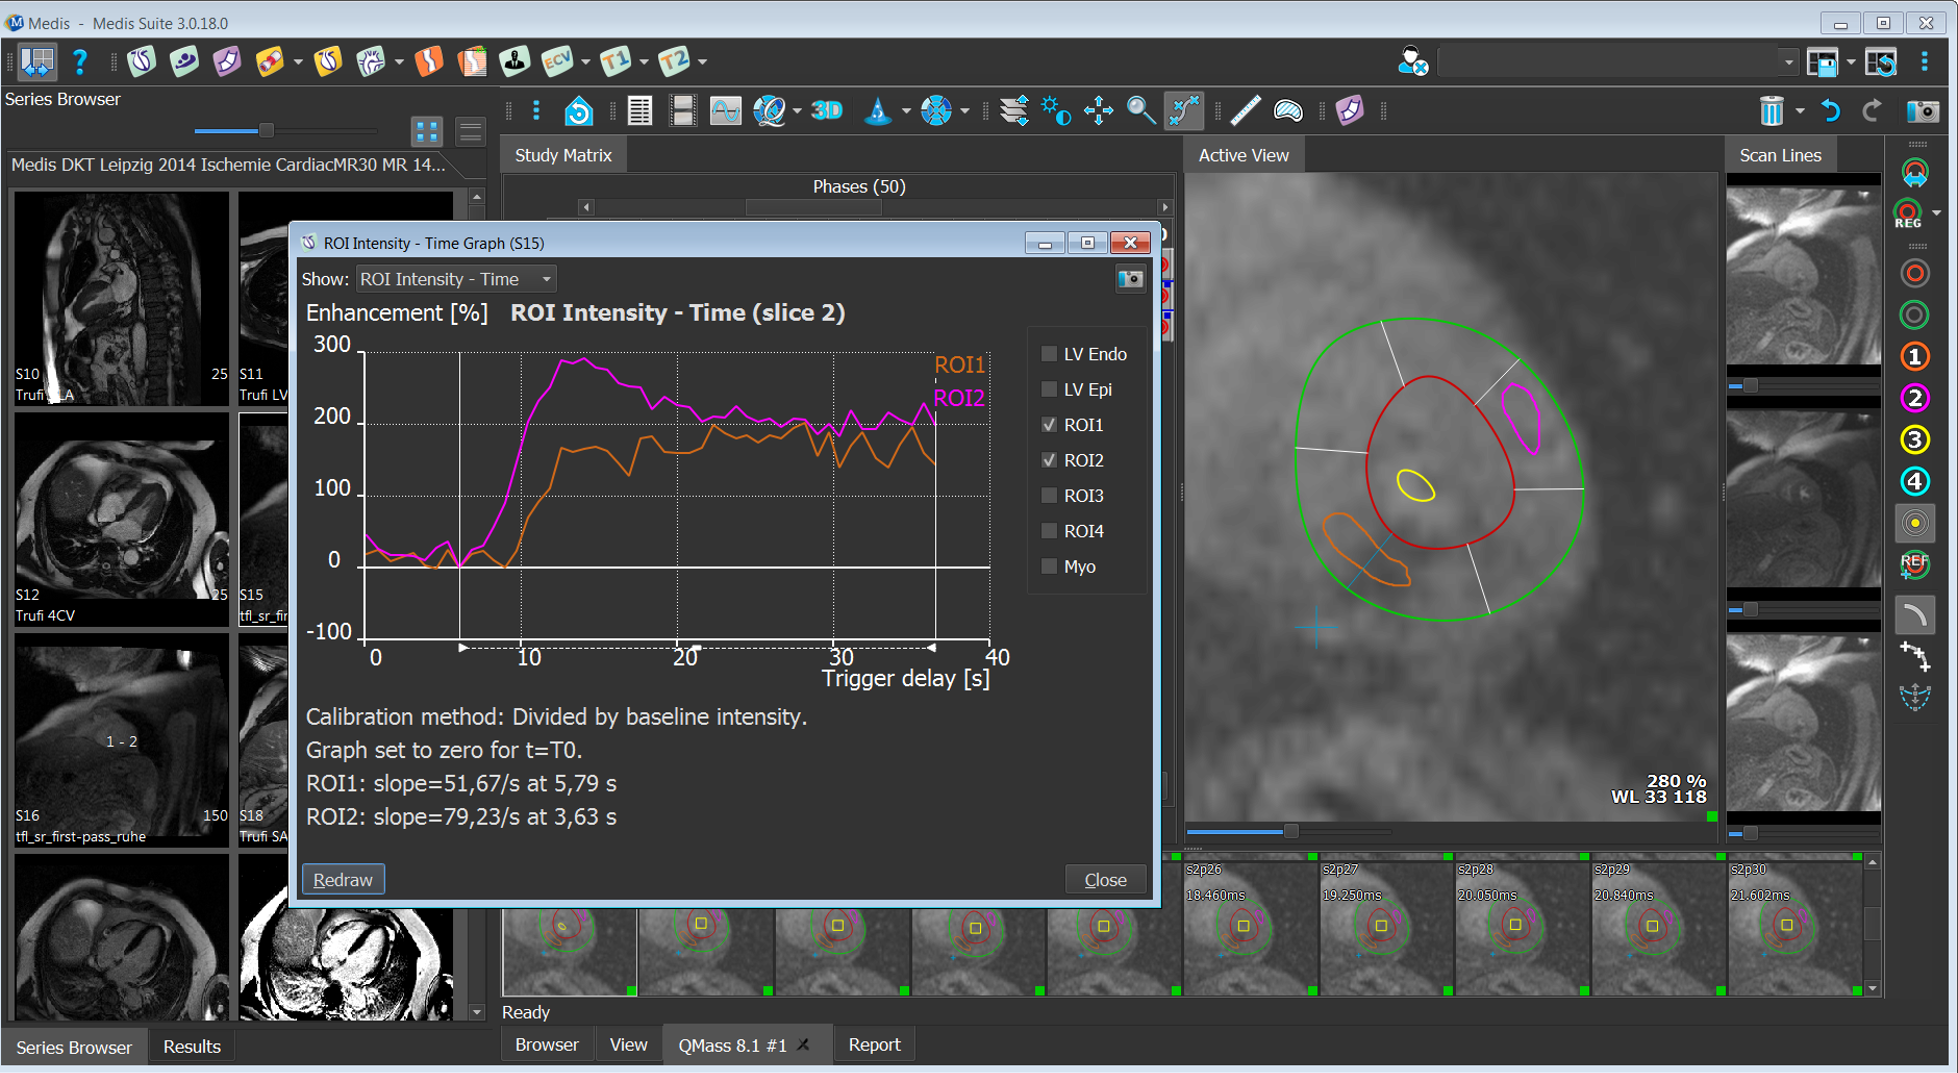The width and height of the screenshot is (1958, 1073).
Task: Expand the T2 tool dropdown arrow
Action: click(x=703, y=62)
